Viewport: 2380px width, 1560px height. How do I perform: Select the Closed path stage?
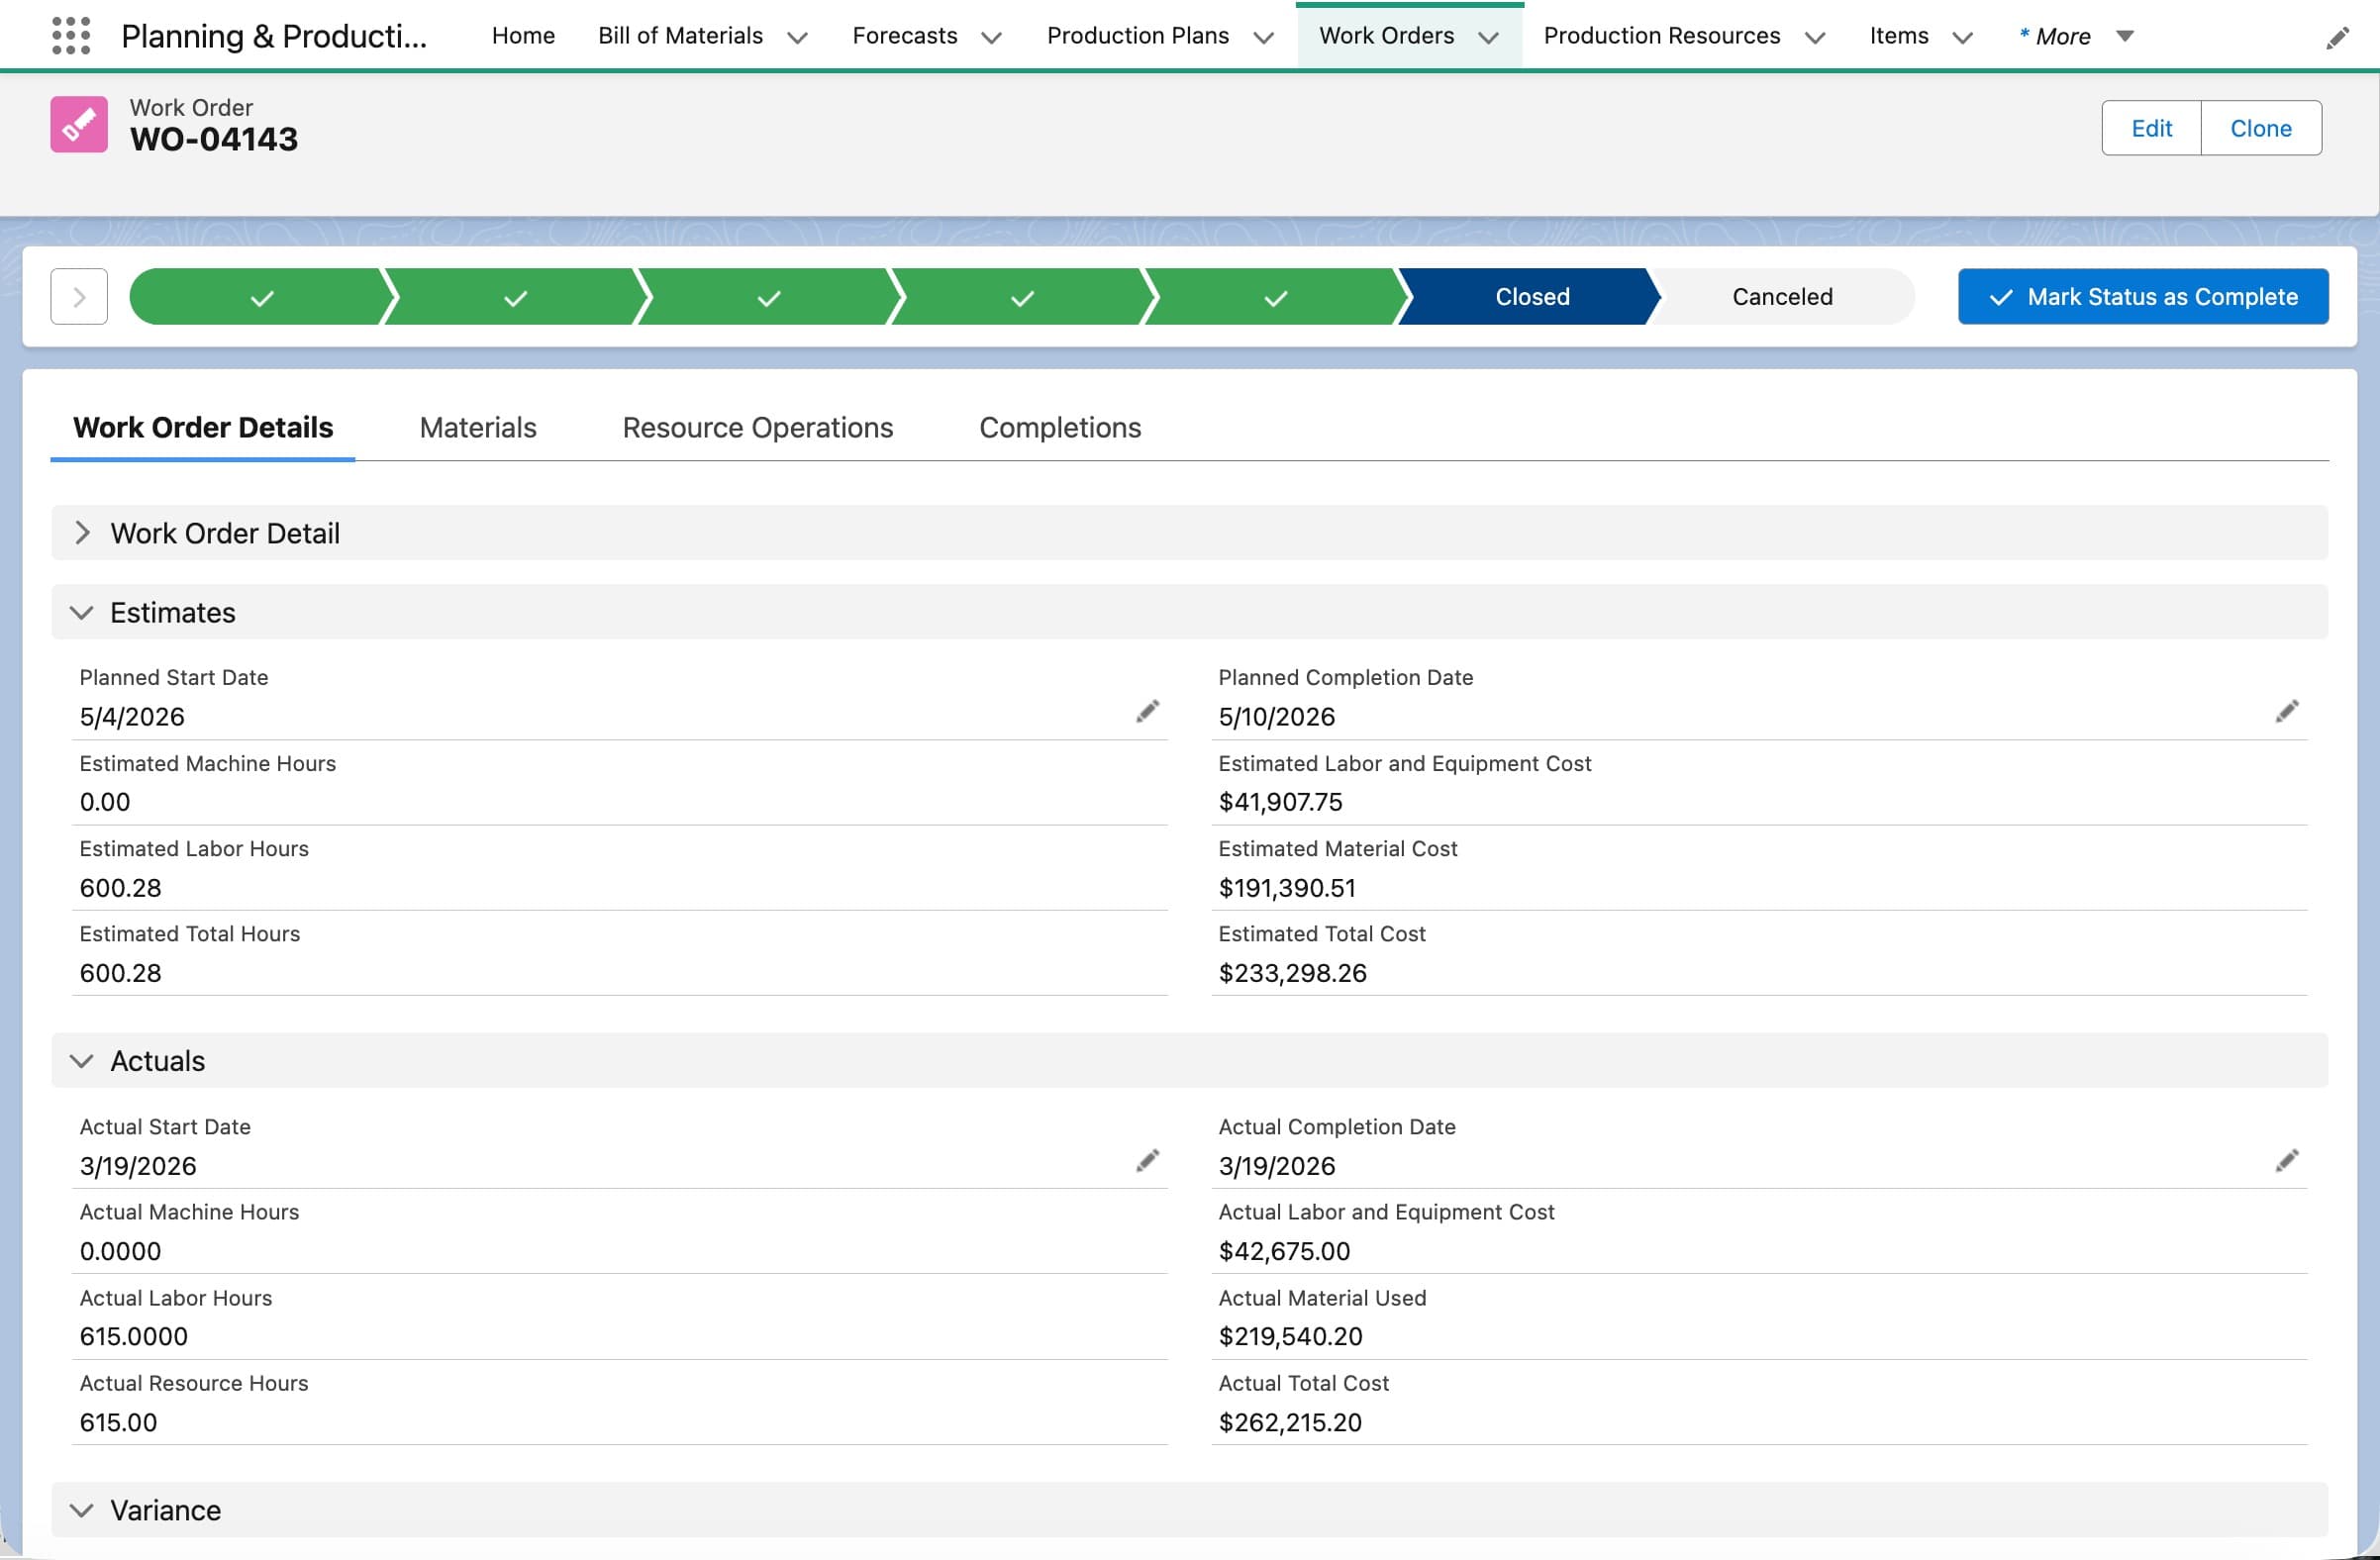(1531, 297)
